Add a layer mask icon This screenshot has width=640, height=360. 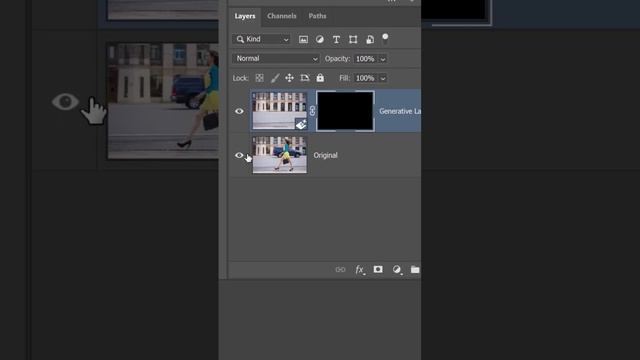pyautogui.click(x=378, y=269)
